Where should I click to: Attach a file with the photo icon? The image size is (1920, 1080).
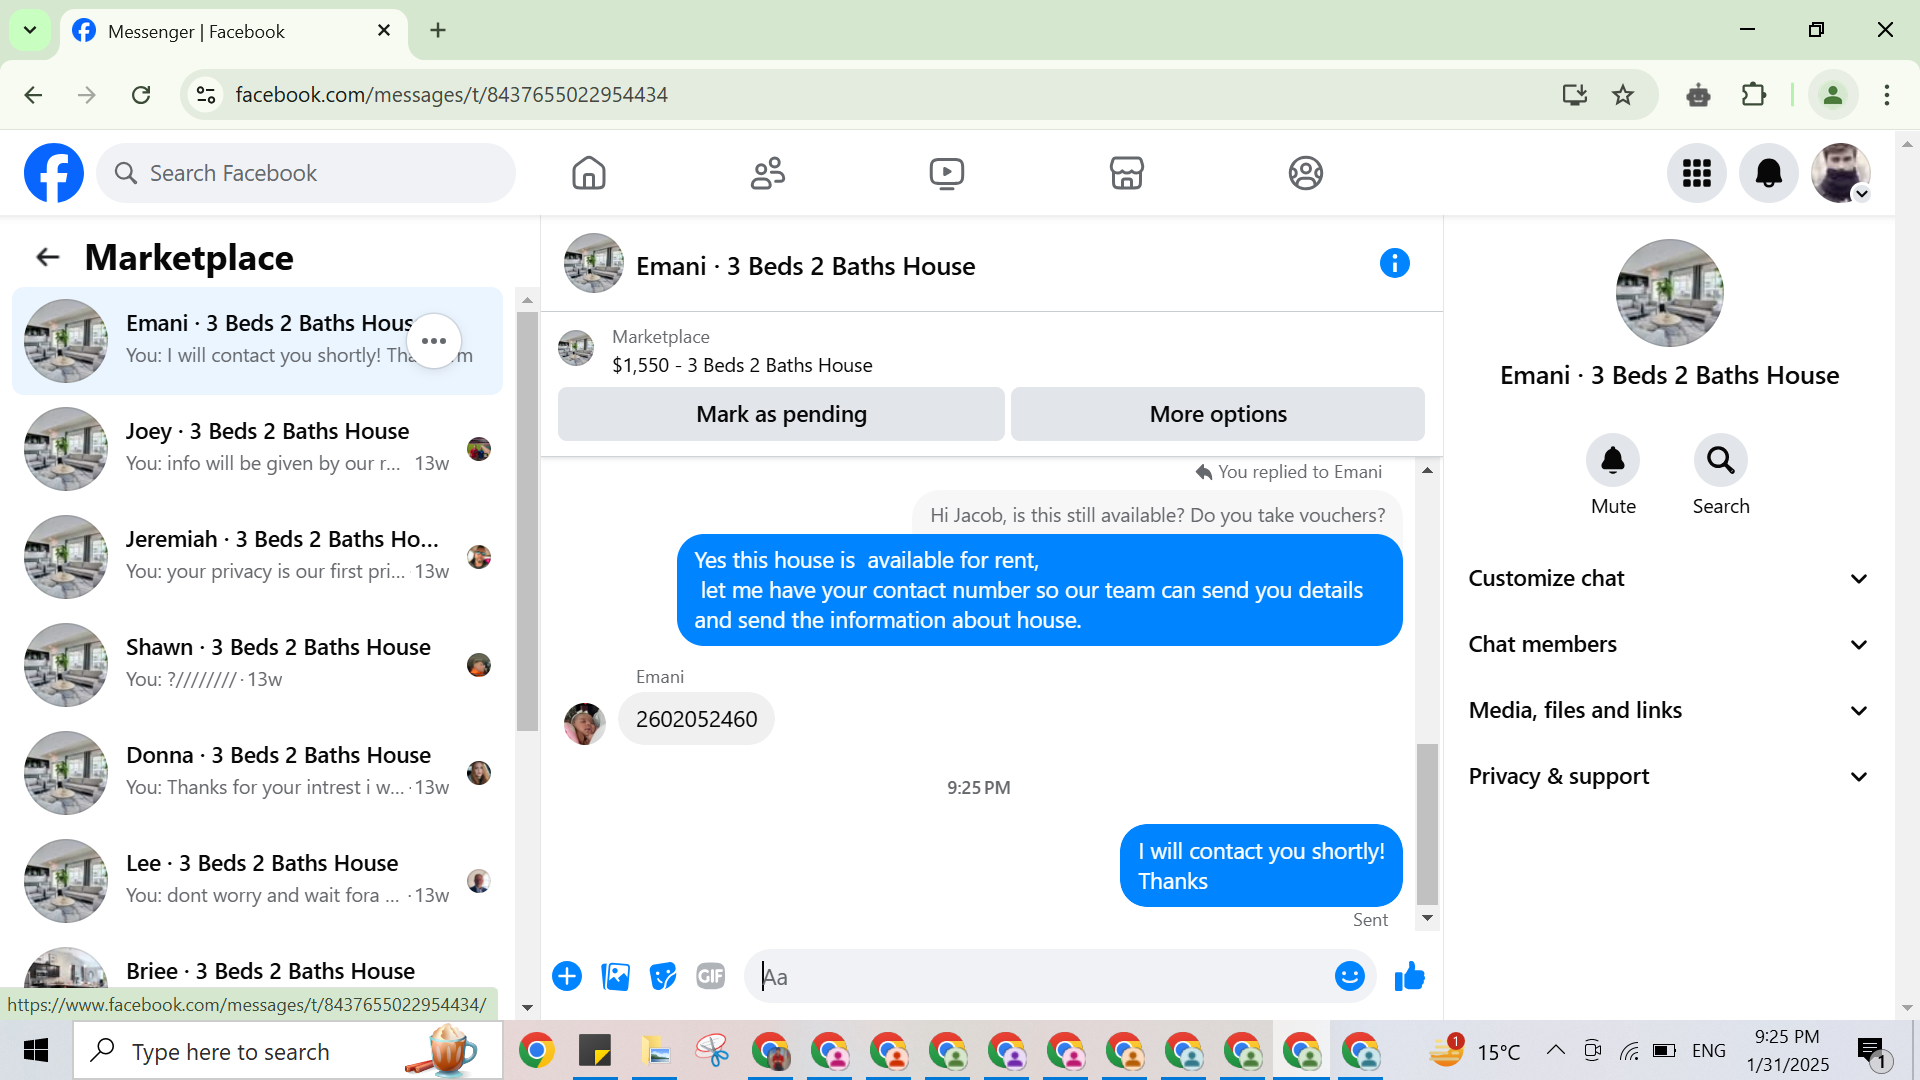point(615,976)
